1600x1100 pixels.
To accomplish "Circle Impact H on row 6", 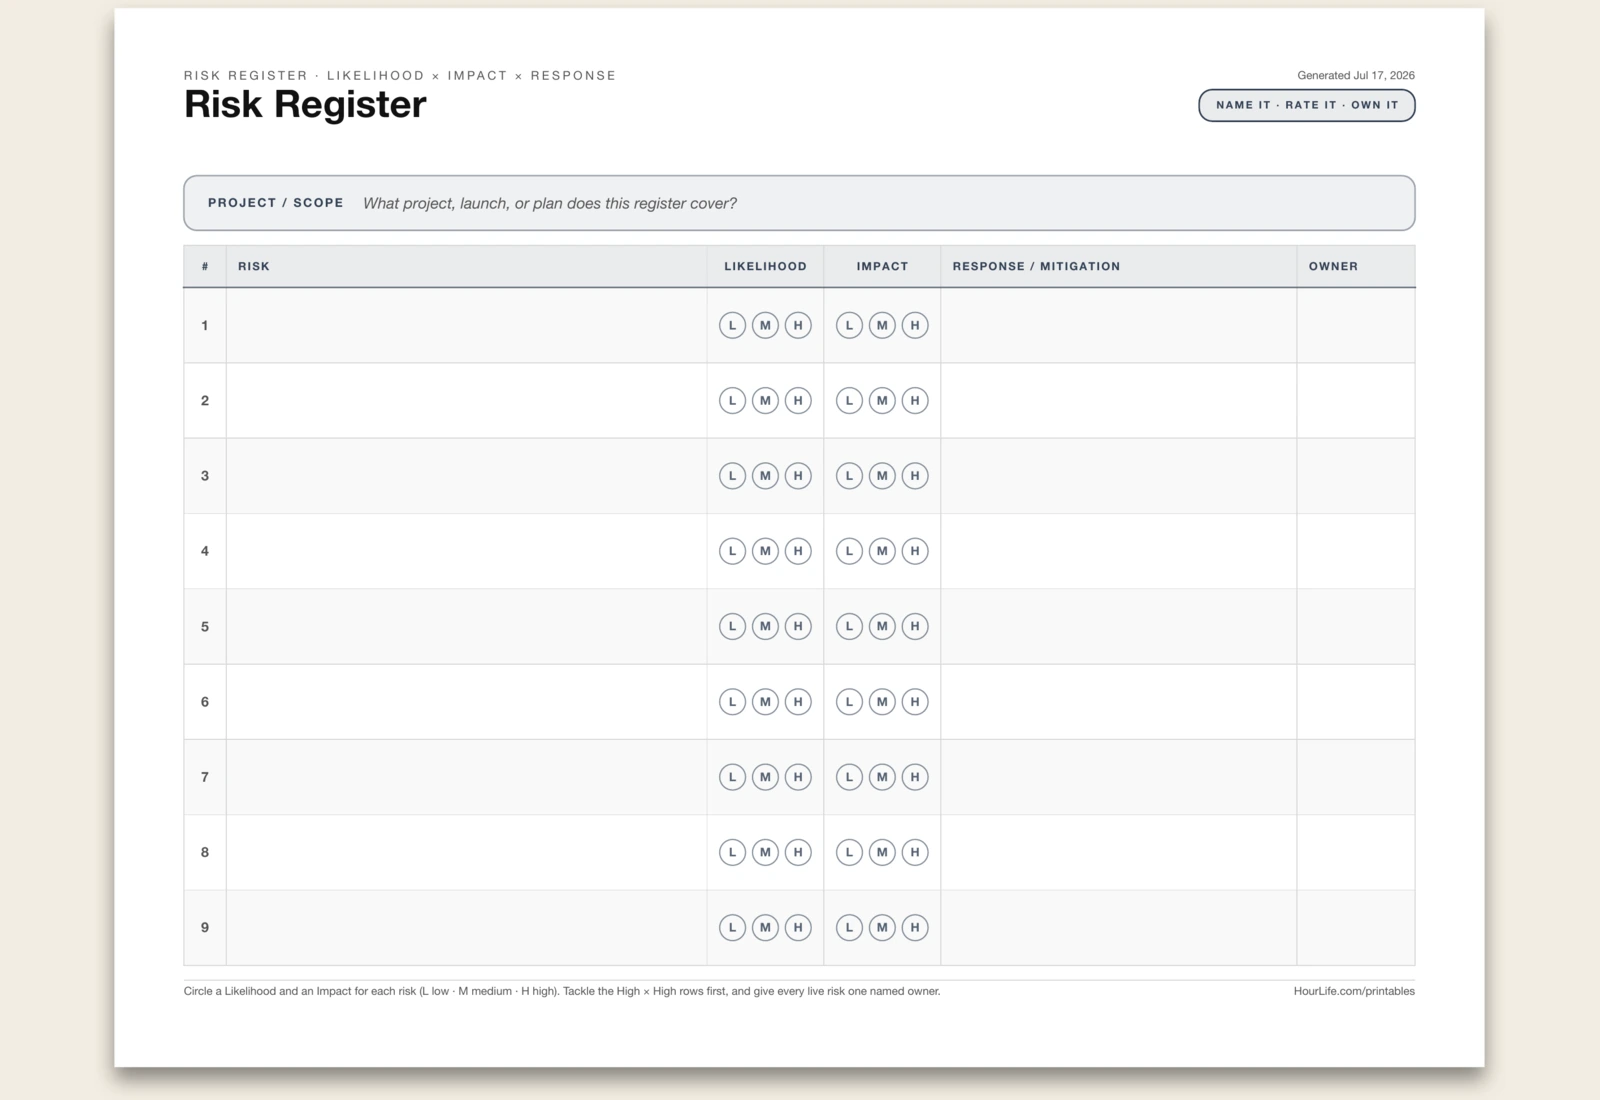I will click(915, 702).
